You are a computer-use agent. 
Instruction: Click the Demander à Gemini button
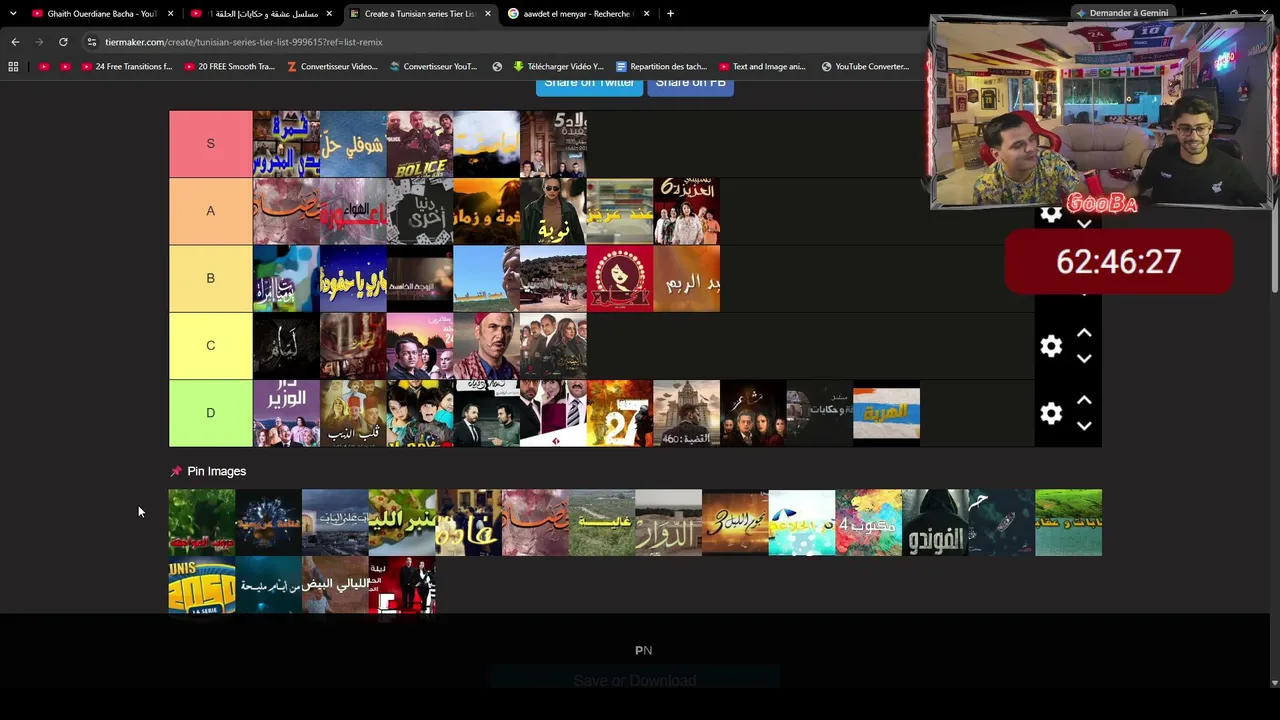click(1121, 13)
